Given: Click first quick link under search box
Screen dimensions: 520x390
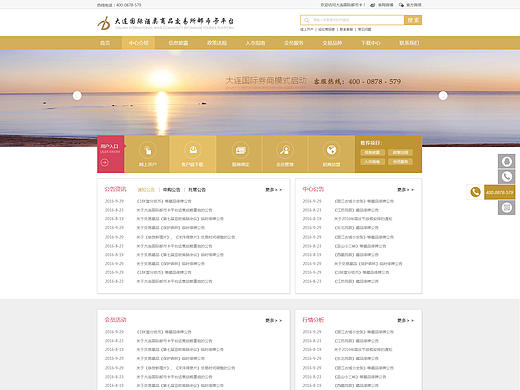Looking at the screenshot, I should [307, 29].
